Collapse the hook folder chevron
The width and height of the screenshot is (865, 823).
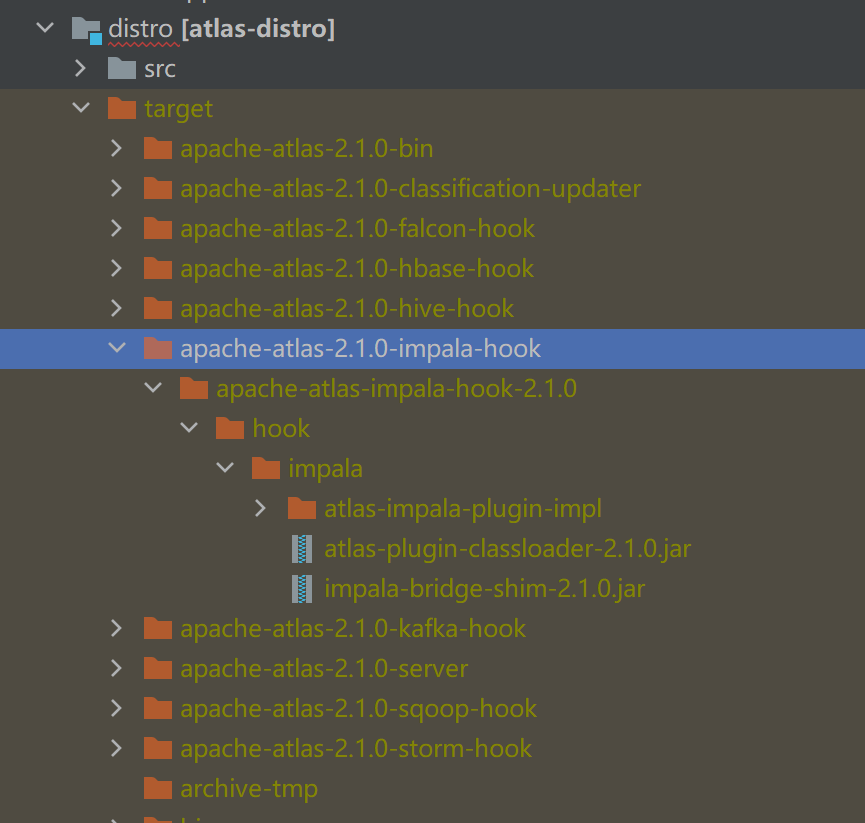click(x=189, y=427)
